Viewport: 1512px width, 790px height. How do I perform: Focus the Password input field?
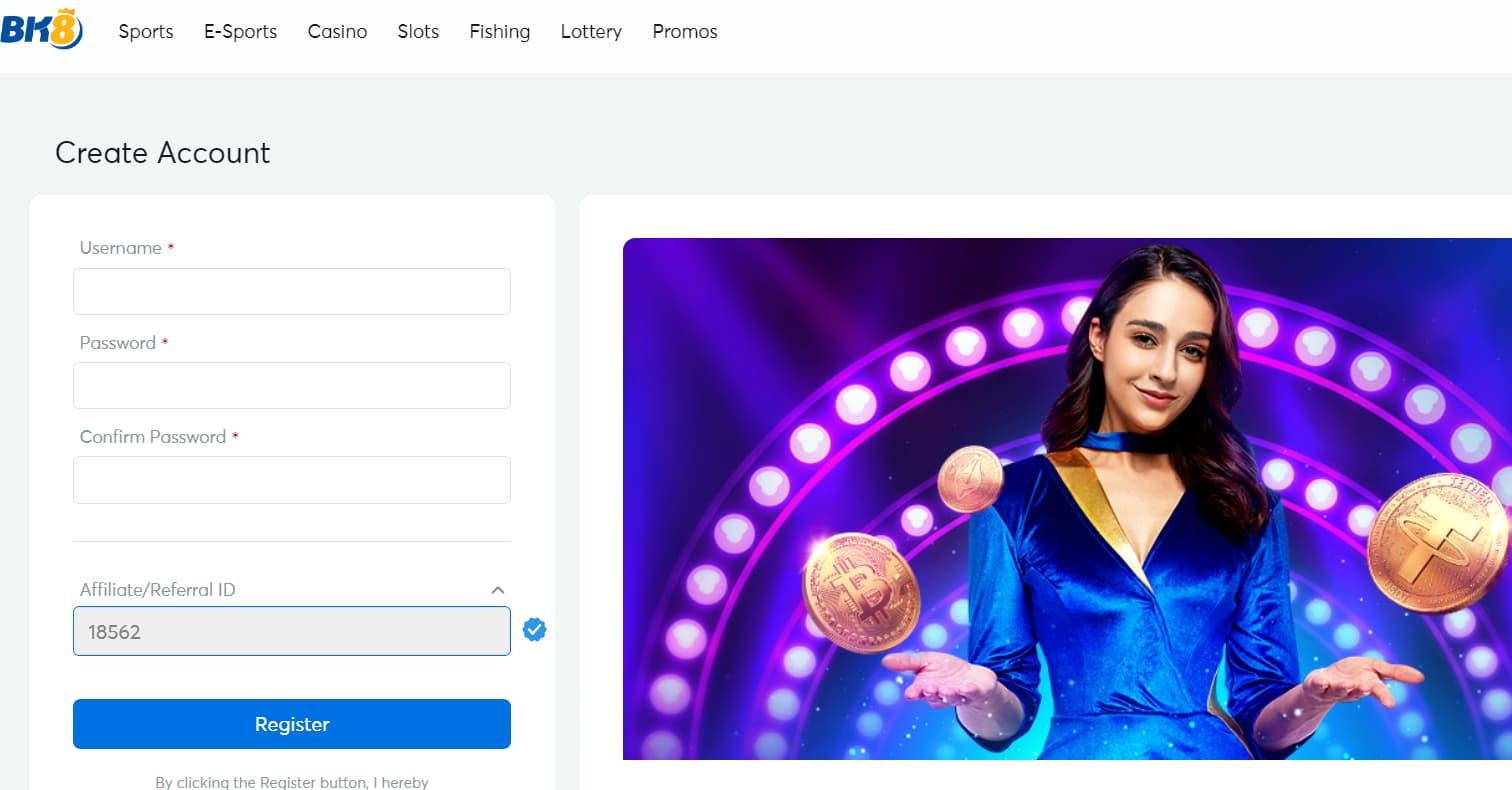(x=292, y=385)
